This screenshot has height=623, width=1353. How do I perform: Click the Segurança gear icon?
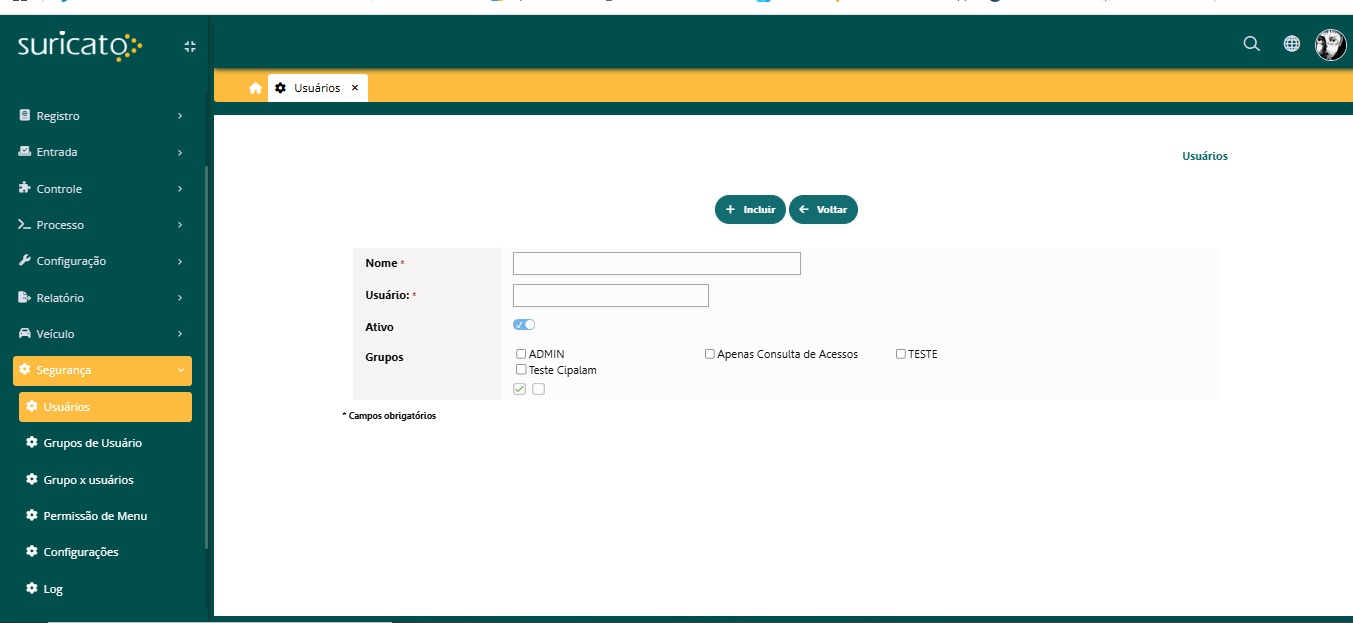[25, 369]
